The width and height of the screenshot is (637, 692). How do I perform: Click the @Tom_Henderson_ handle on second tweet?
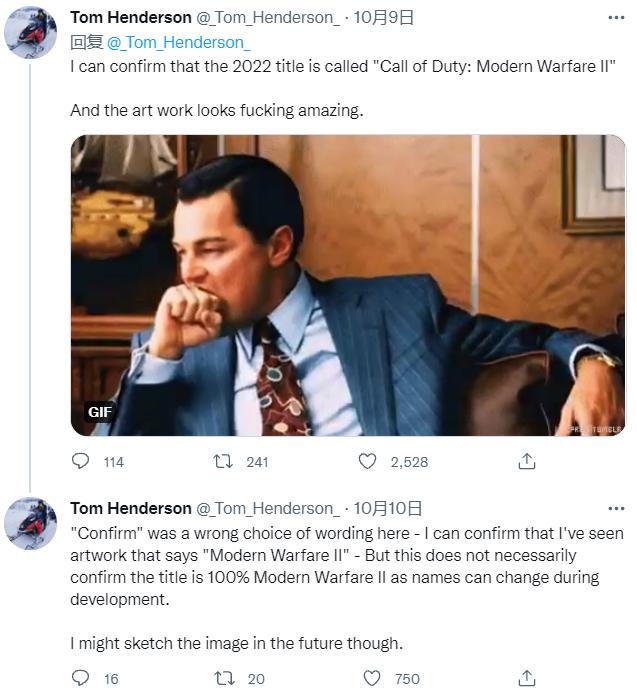pyautogui.click(x=267, y=508)
